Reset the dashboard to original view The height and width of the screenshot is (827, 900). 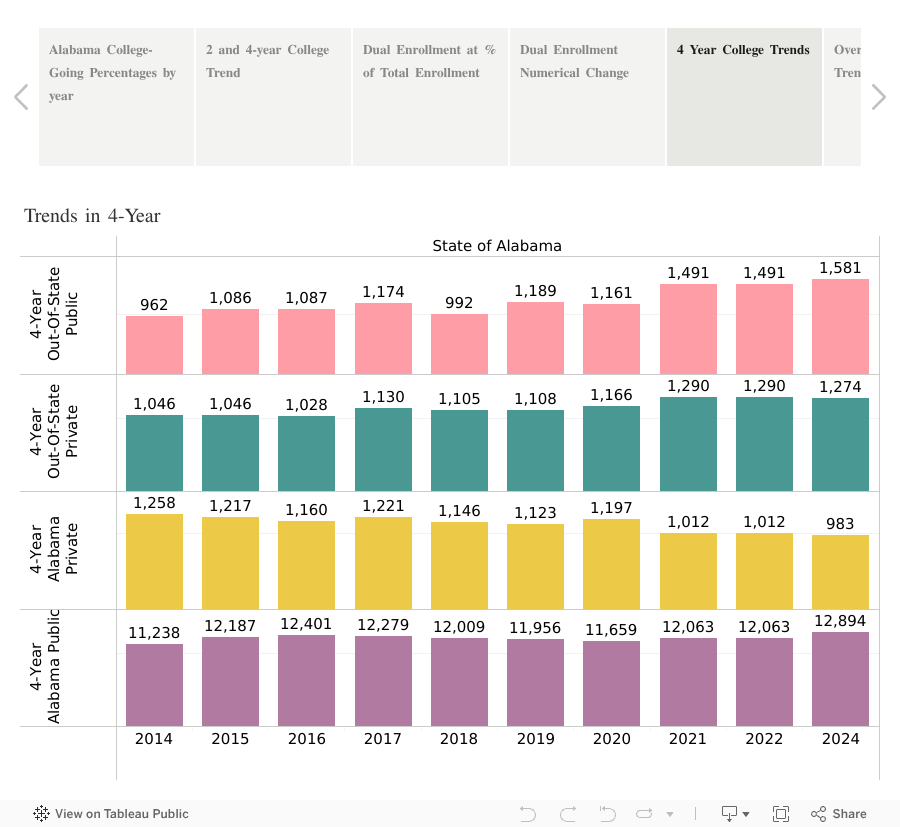point(606,813)
